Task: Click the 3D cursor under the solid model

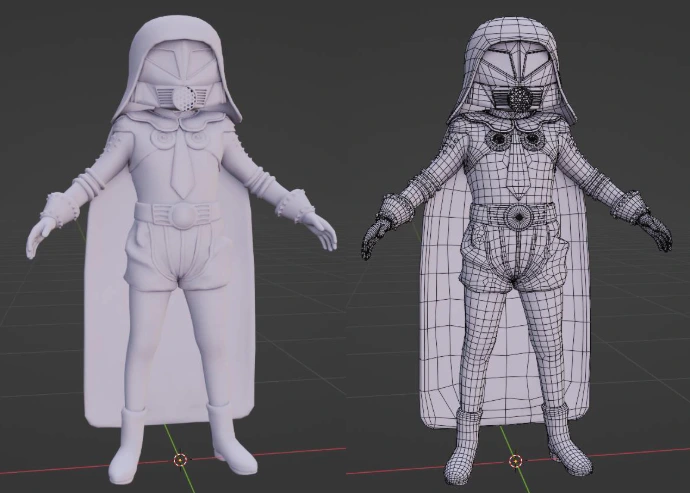Action: pos(180,460)
